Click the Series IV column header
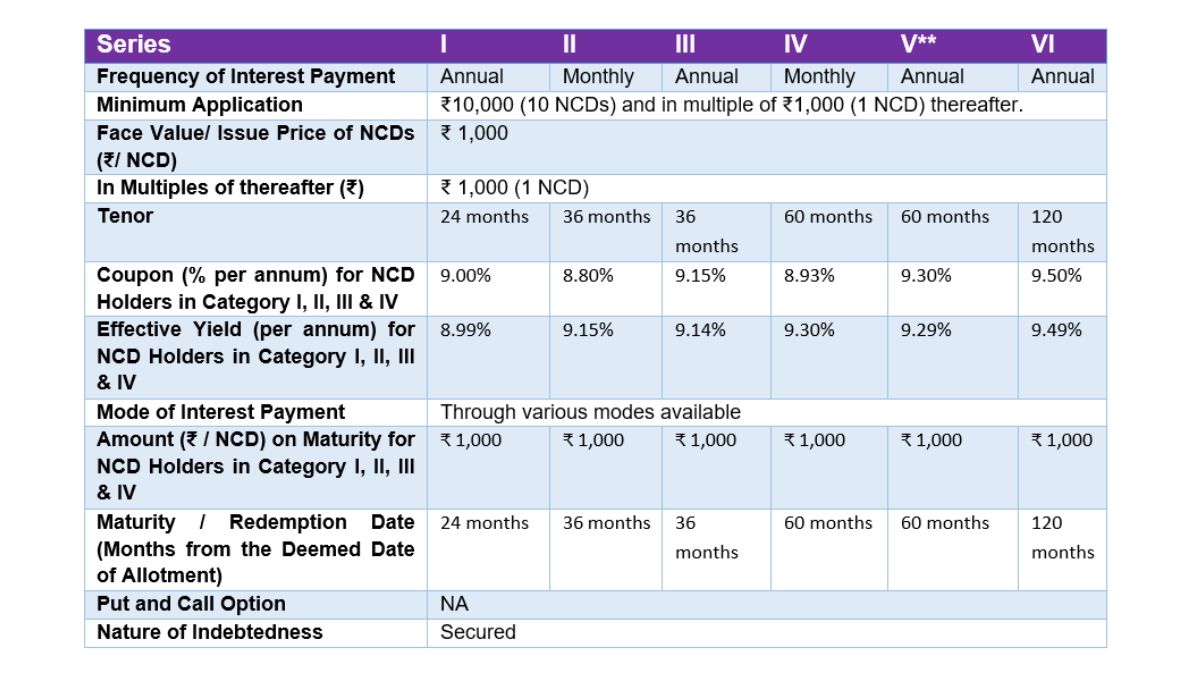The height and width of the screenshot is (675, 1200). coord(795,45)
